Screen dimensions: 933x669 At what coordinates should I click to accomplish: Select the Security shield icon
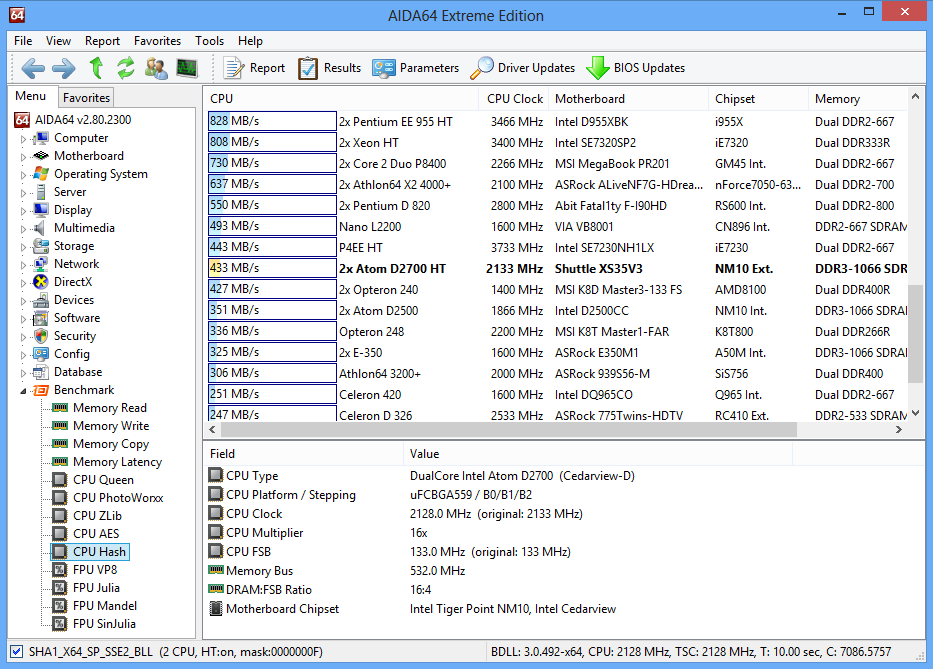pyautogui.click(x=41, y=336)
